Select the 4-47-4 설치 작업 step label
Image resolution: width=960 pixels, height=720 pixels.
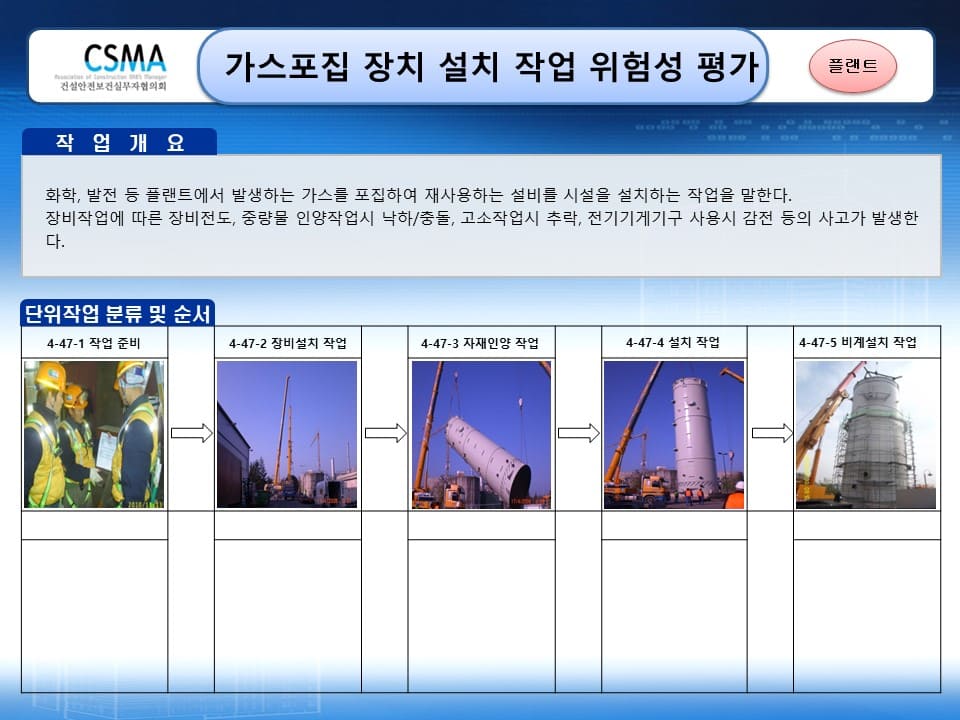click(x=673, y=342)
